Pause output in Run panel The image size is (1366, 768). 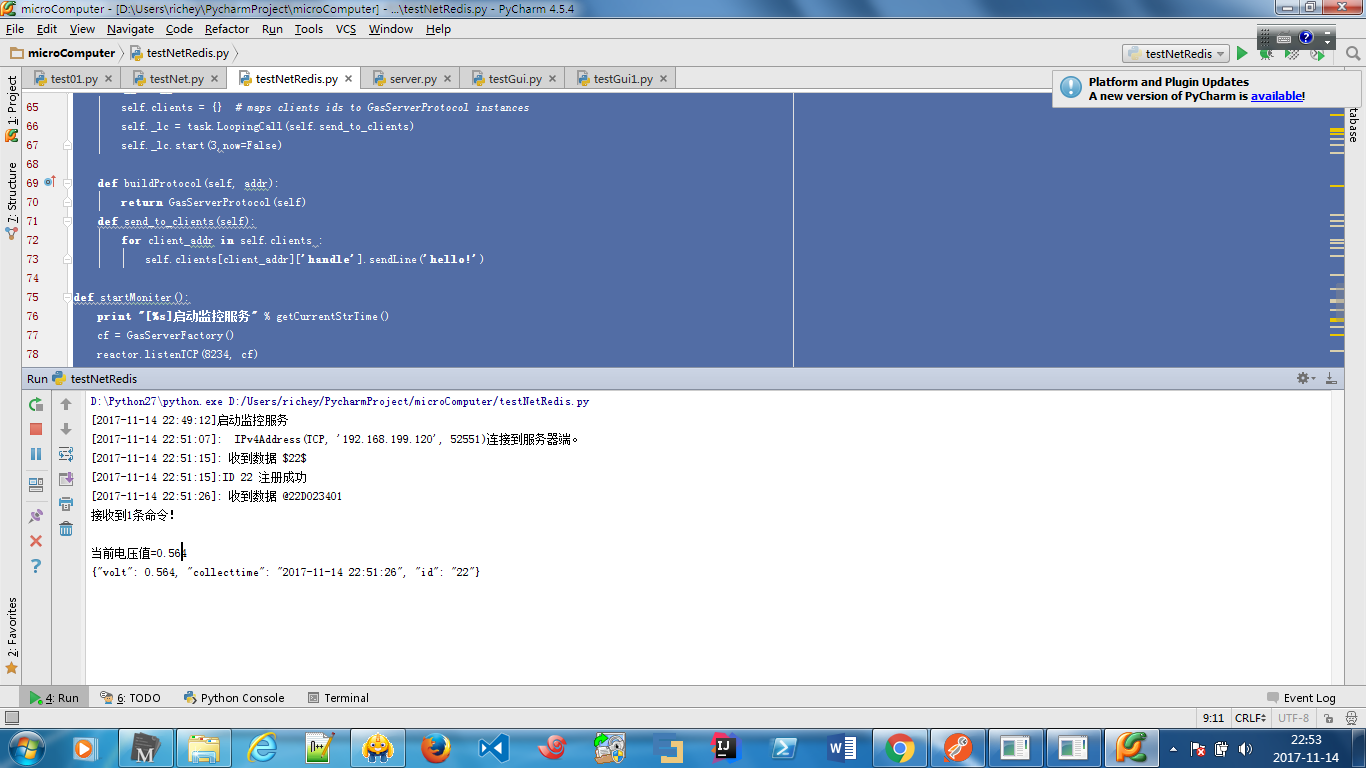tap(36, 454)
